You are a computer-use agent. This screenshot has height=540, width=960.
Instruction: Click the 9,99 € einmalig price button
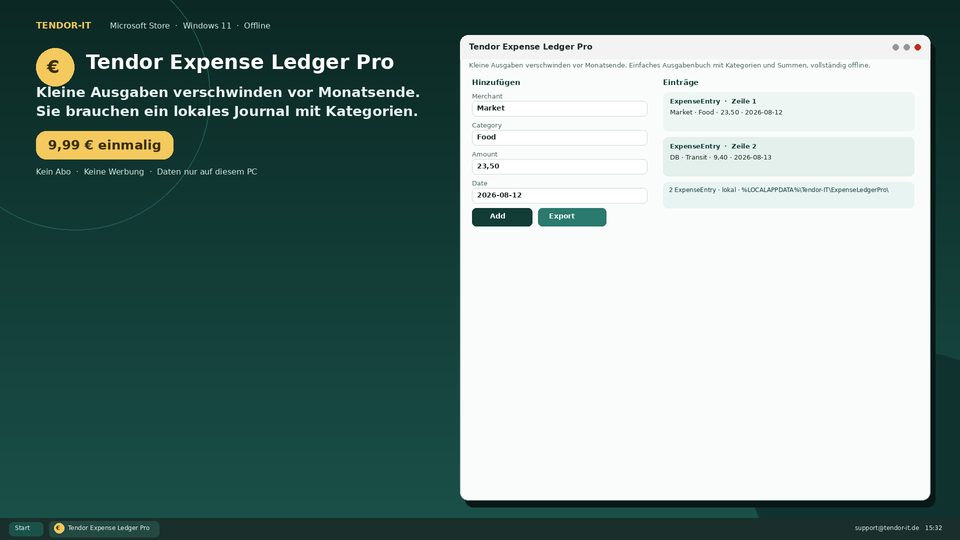click(x=105, y=145)
